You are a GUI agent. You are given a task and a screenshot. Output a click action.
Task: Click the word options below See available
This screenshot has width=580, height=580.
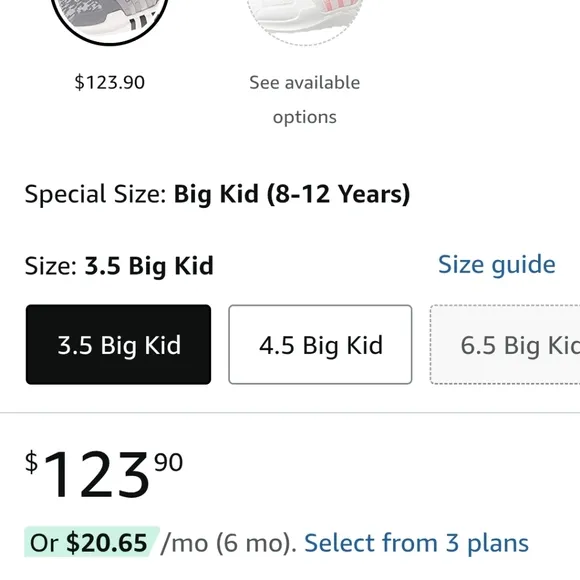click(x=304, y=117)
